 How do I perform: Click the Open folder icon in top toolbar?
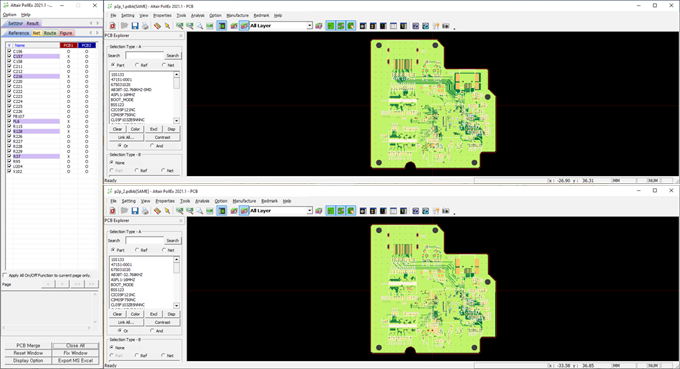[124, 26]
